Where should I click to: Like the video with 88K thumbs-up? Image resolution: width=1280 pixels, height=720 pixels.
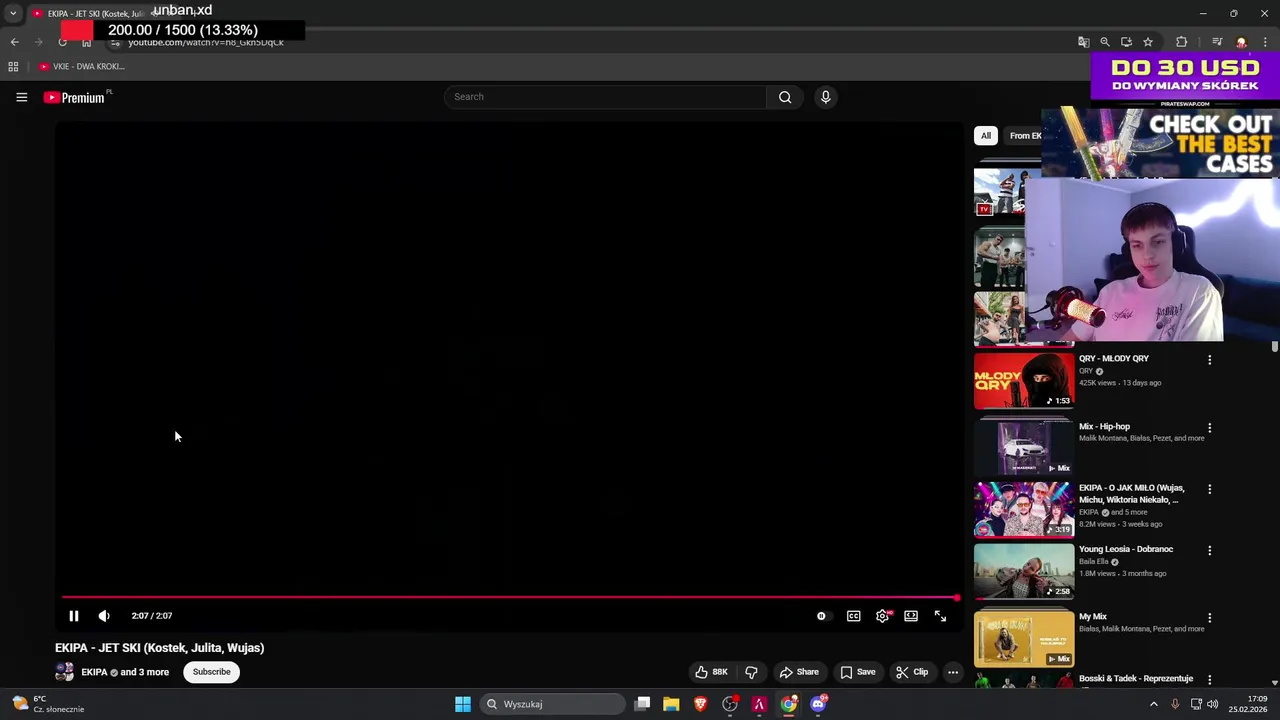click(x=711, y=672)
